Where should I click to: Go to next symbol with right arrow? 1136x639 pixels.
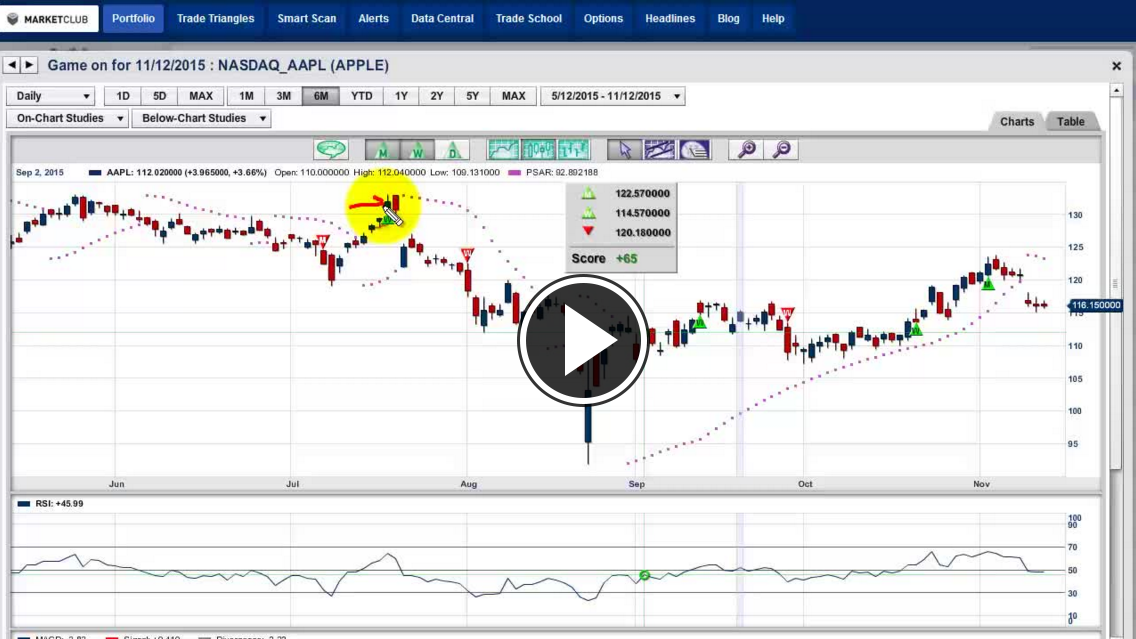29,65
